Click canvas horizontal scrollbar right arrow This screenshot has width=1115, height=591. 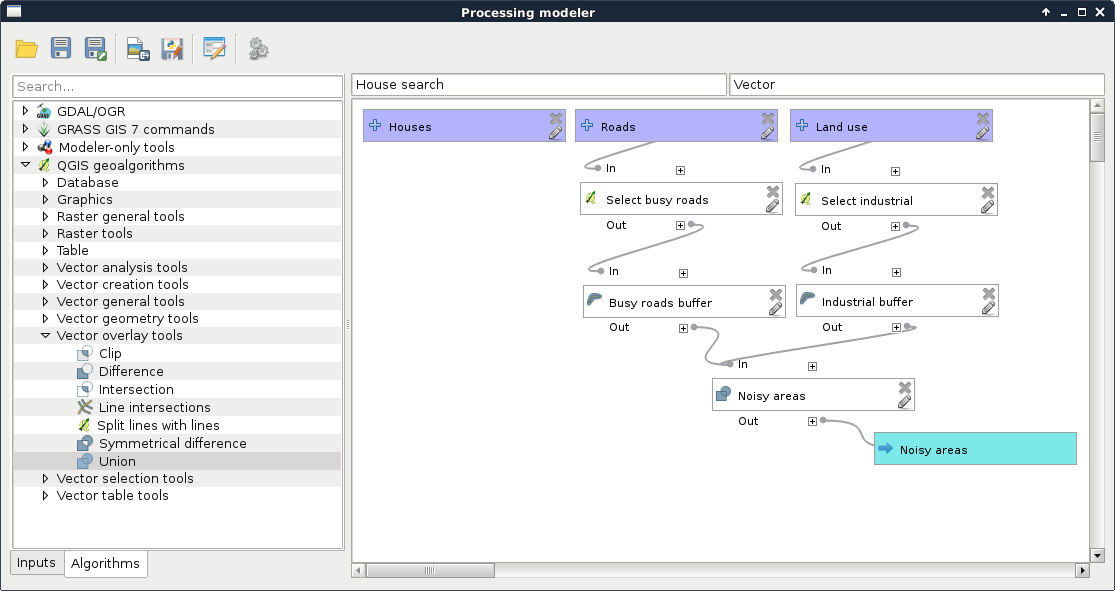pos(1082,570)
